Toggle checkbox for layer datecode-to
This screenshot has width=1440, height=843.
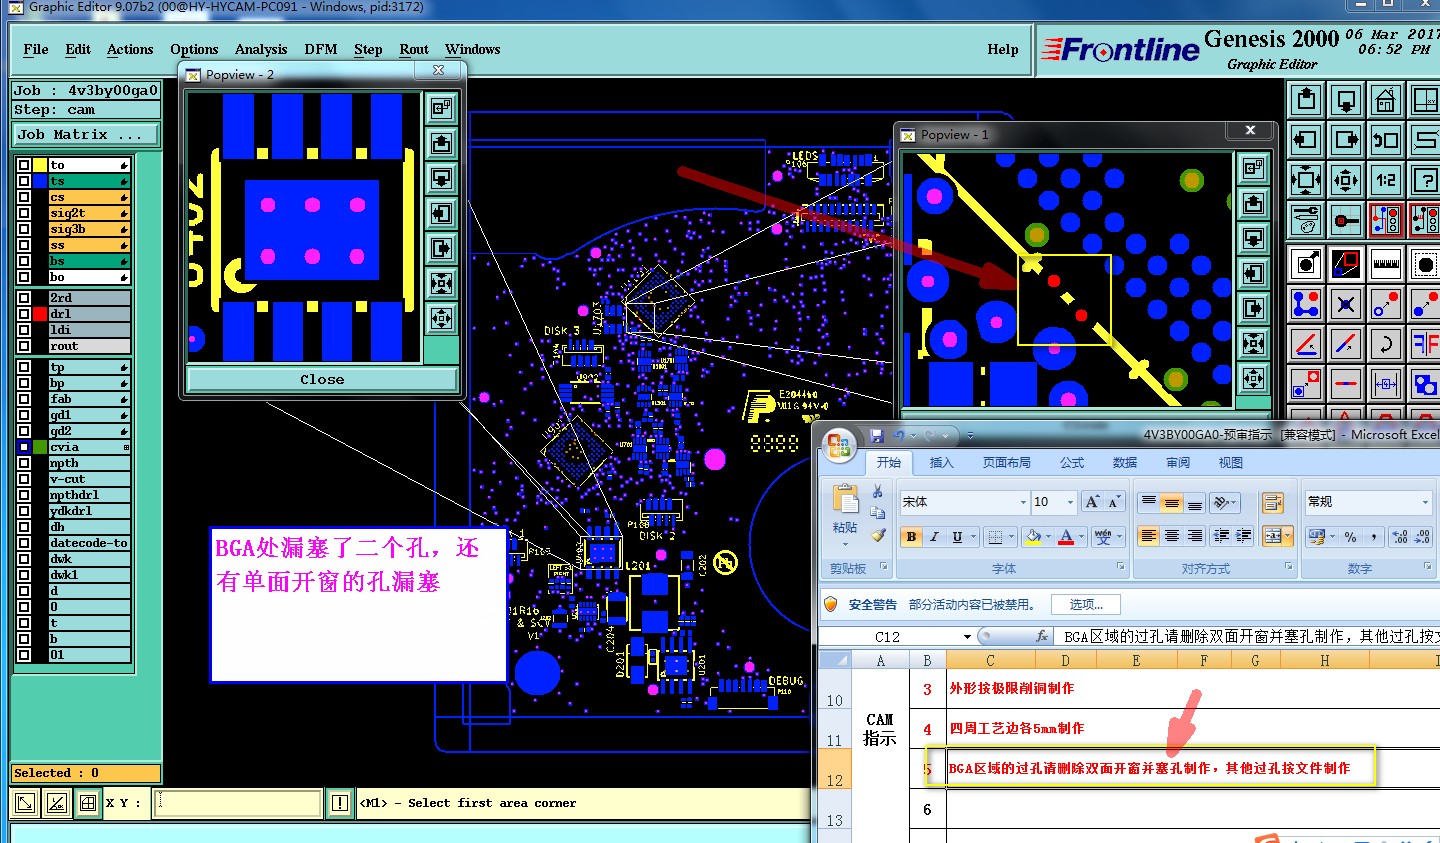point(23,543)
